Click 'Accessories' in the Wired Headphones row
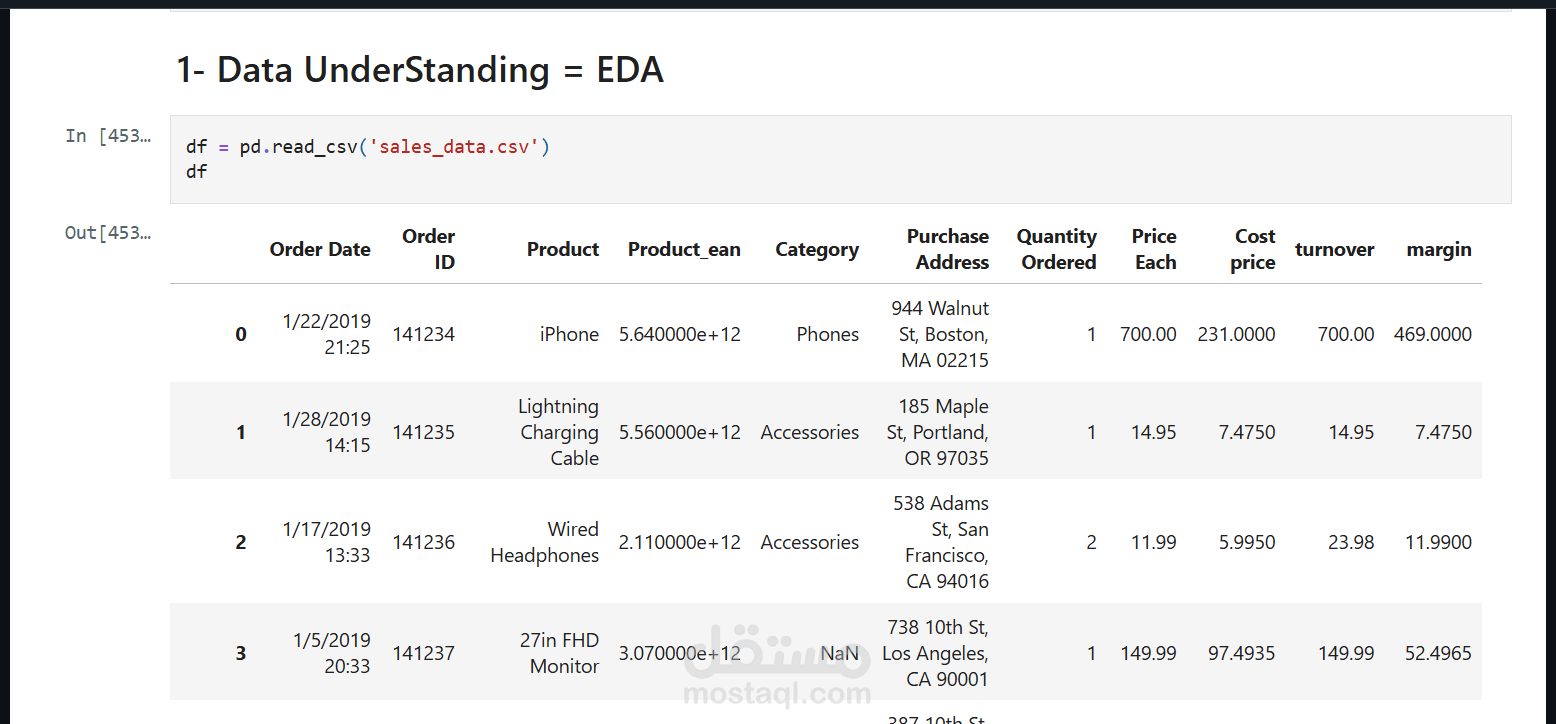Image resolution: width=1556 pixels, height=724 pixels. [x=809, y=542]
